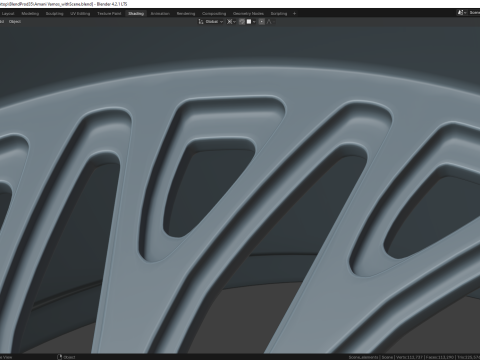Open the Object menu in viewport header
The image size is (480, 360).
pyautogui.click(x=15, y=22)
